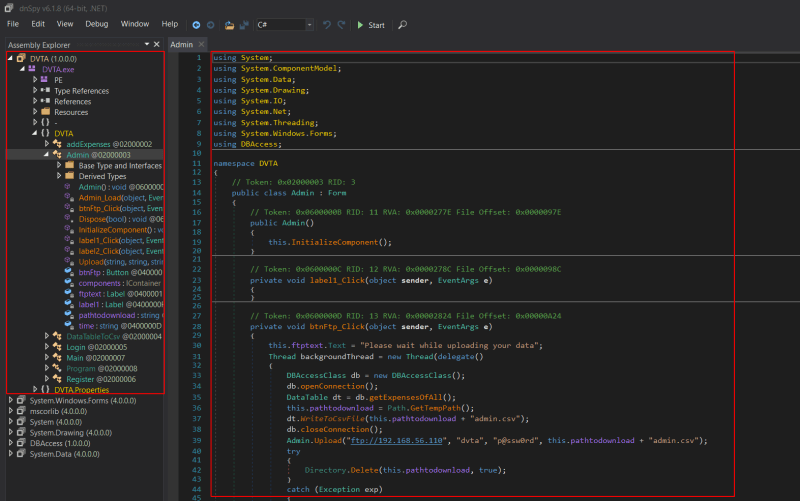Image resolution: width=800 pixels, height=501 pixels.
Task: Click the btnFtp field icon
Action: (69, 272)
